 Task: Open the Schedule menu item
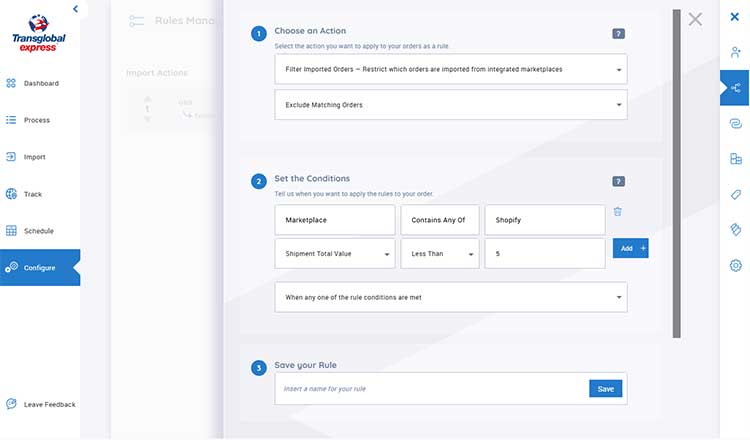40,231
